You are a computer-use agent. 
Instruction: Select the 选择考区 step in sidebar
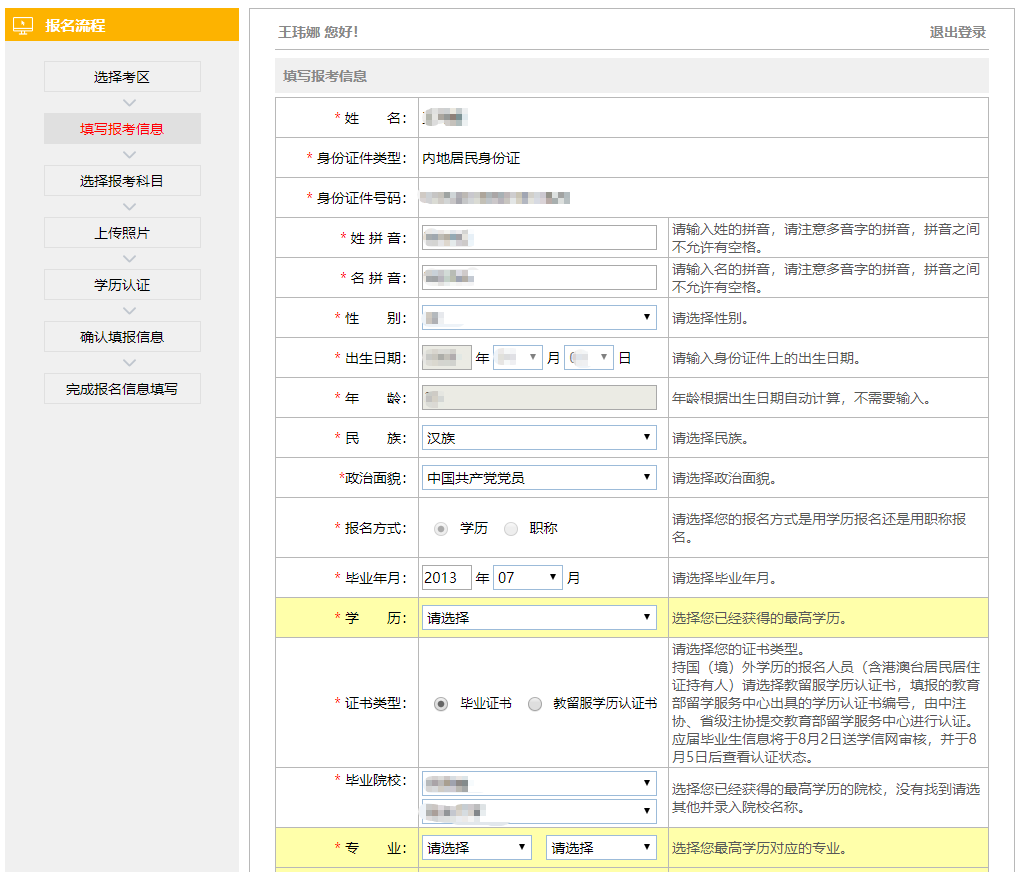[x=121, y=76]
